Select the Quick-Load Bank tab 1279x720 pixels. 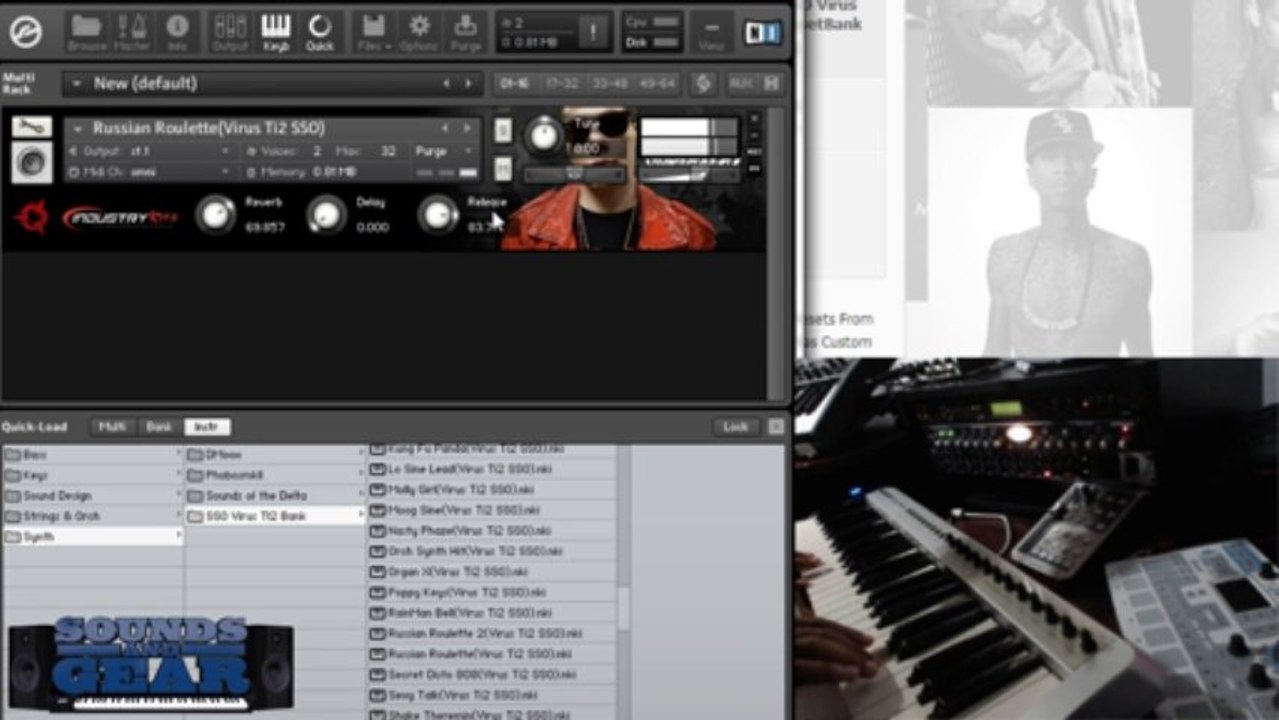point(160,427)
